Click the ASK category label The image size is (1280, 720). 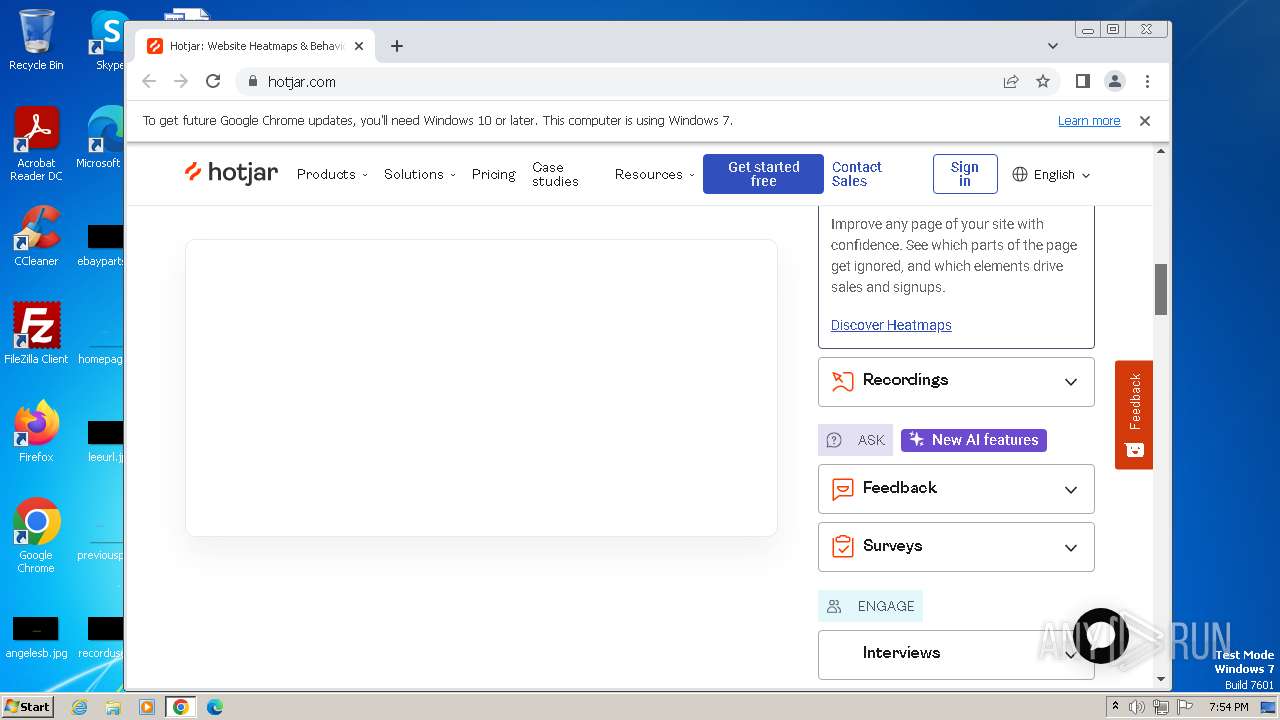[855, 440]
